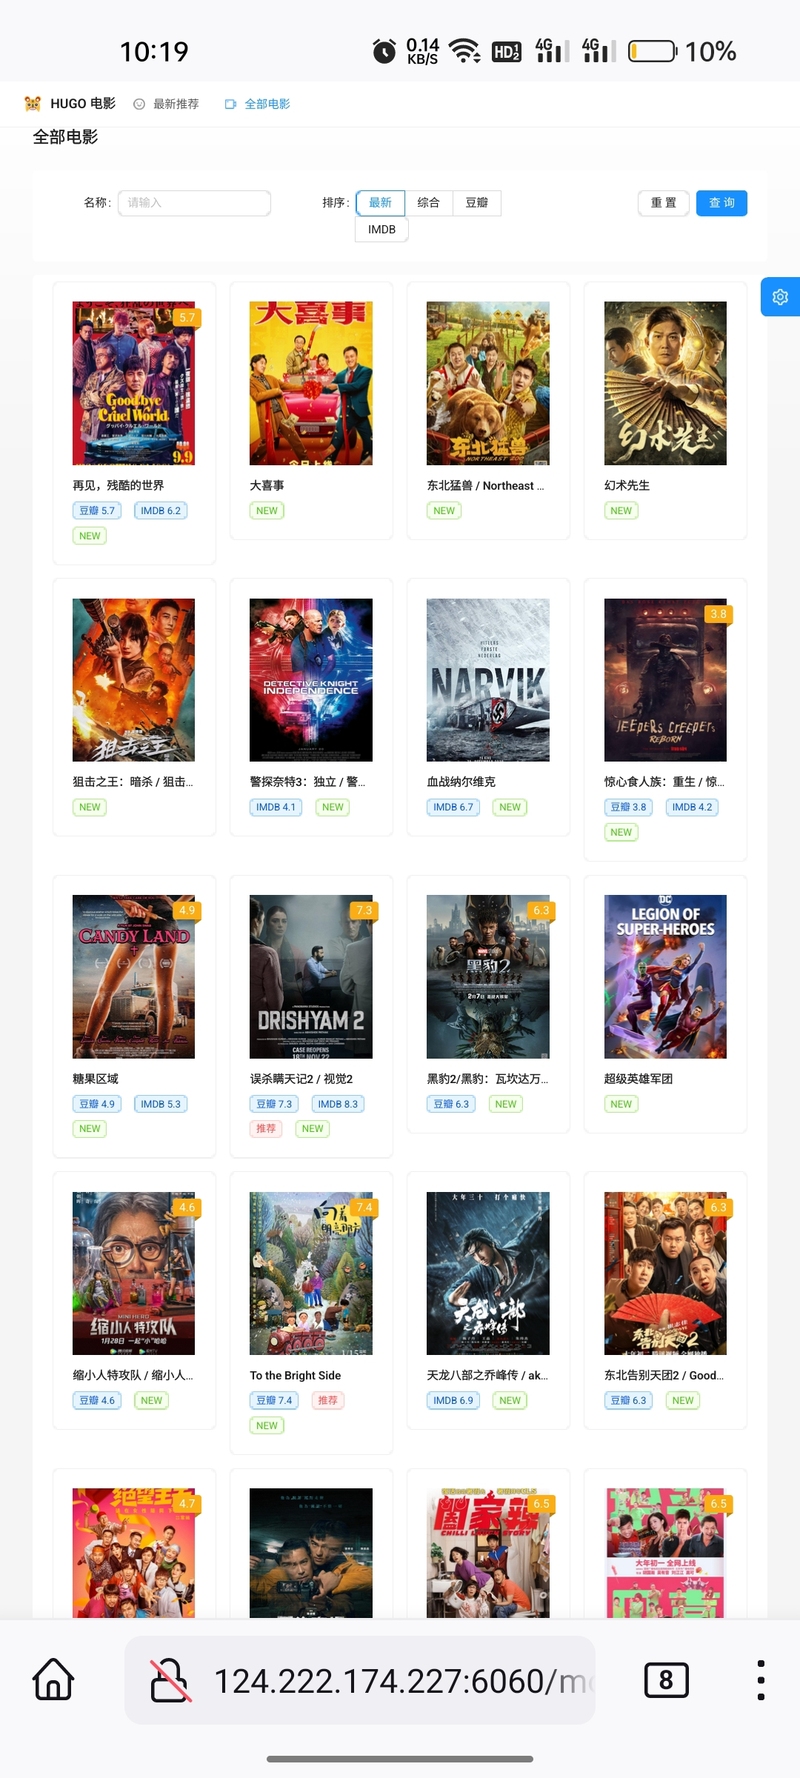Tap the insecure connection lock icon

(x=170, y=1680)
